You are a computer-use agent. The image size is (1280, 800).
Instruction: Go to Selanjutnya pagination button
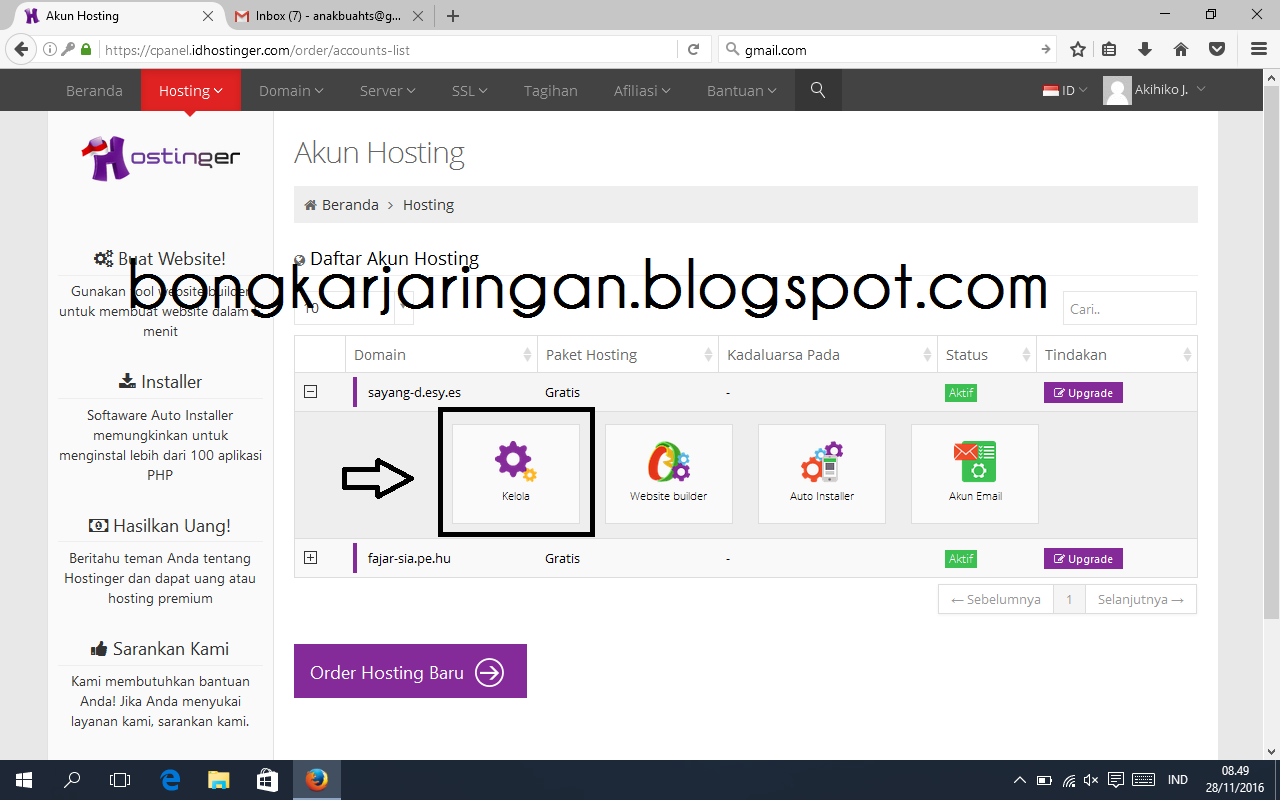(x=1140, y=599)
